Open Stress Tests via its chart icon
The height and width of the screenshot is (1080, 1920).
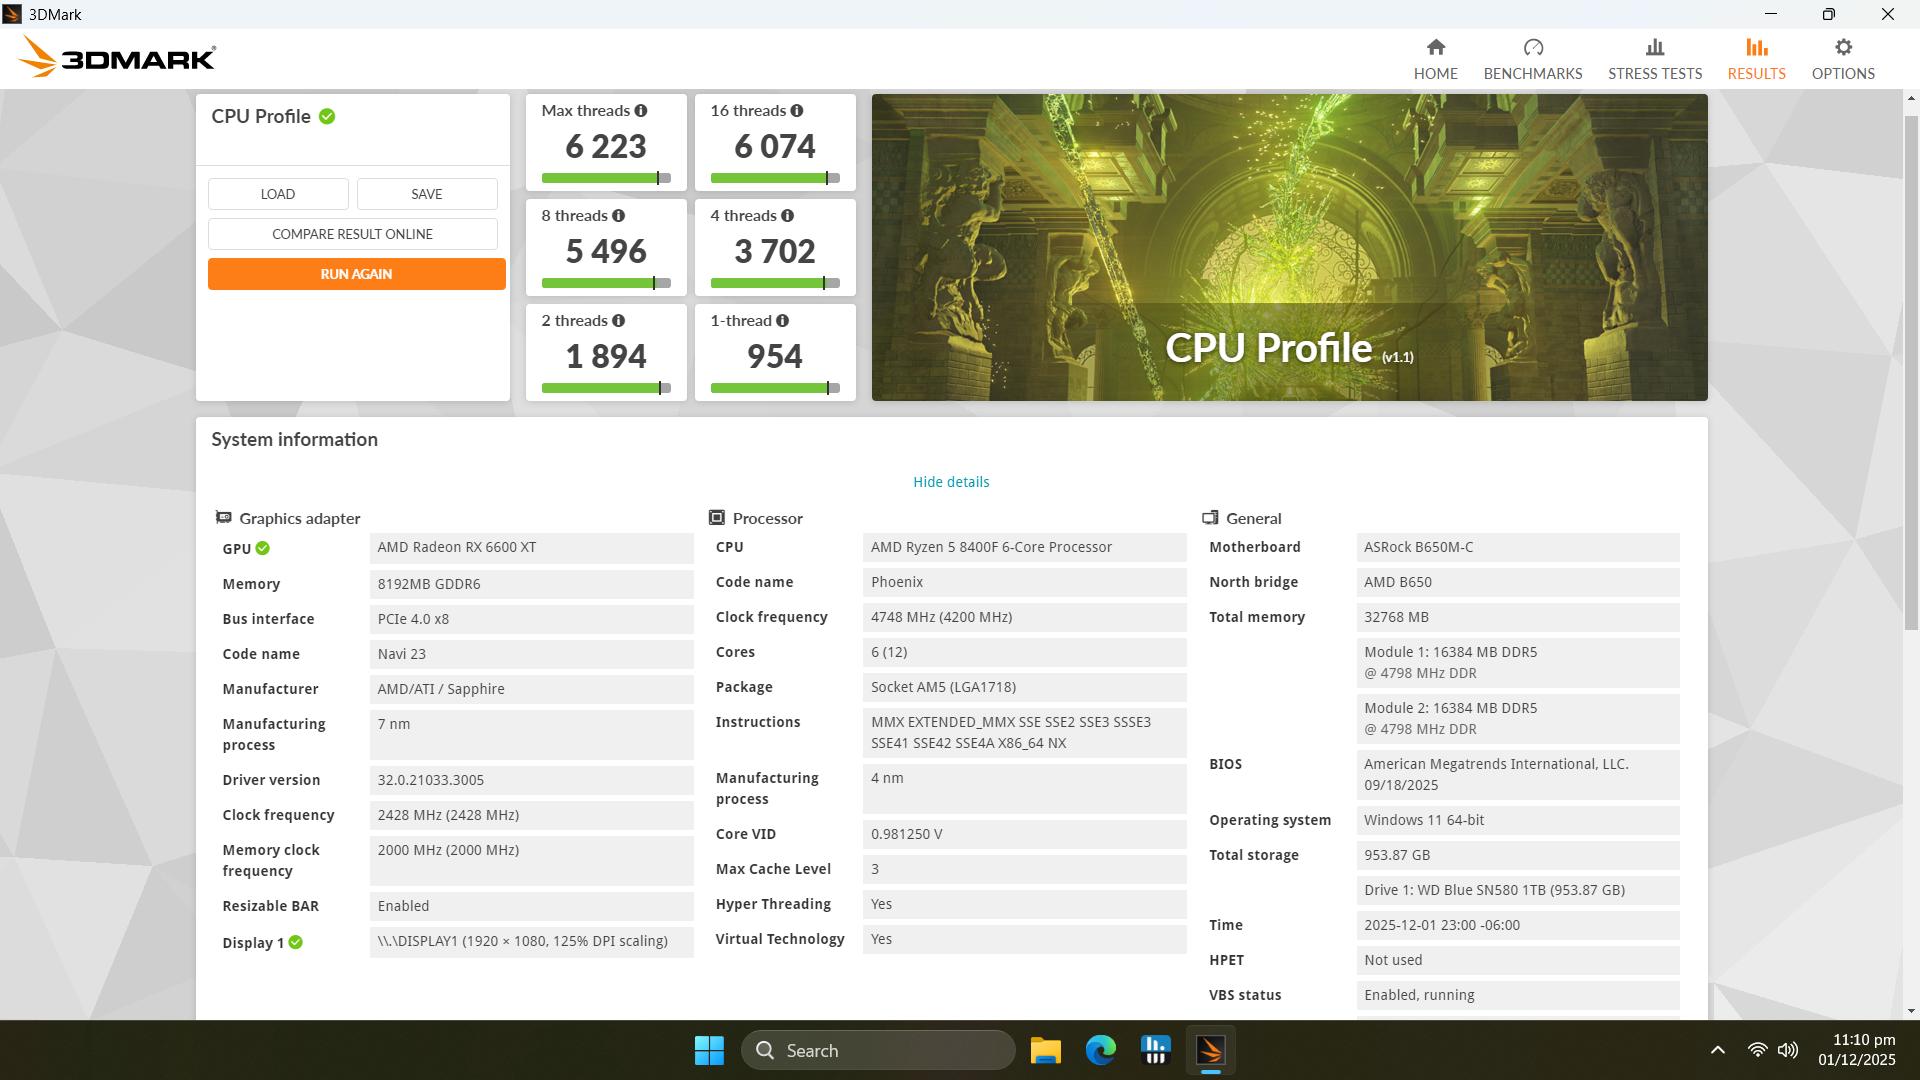[1655, 47]
